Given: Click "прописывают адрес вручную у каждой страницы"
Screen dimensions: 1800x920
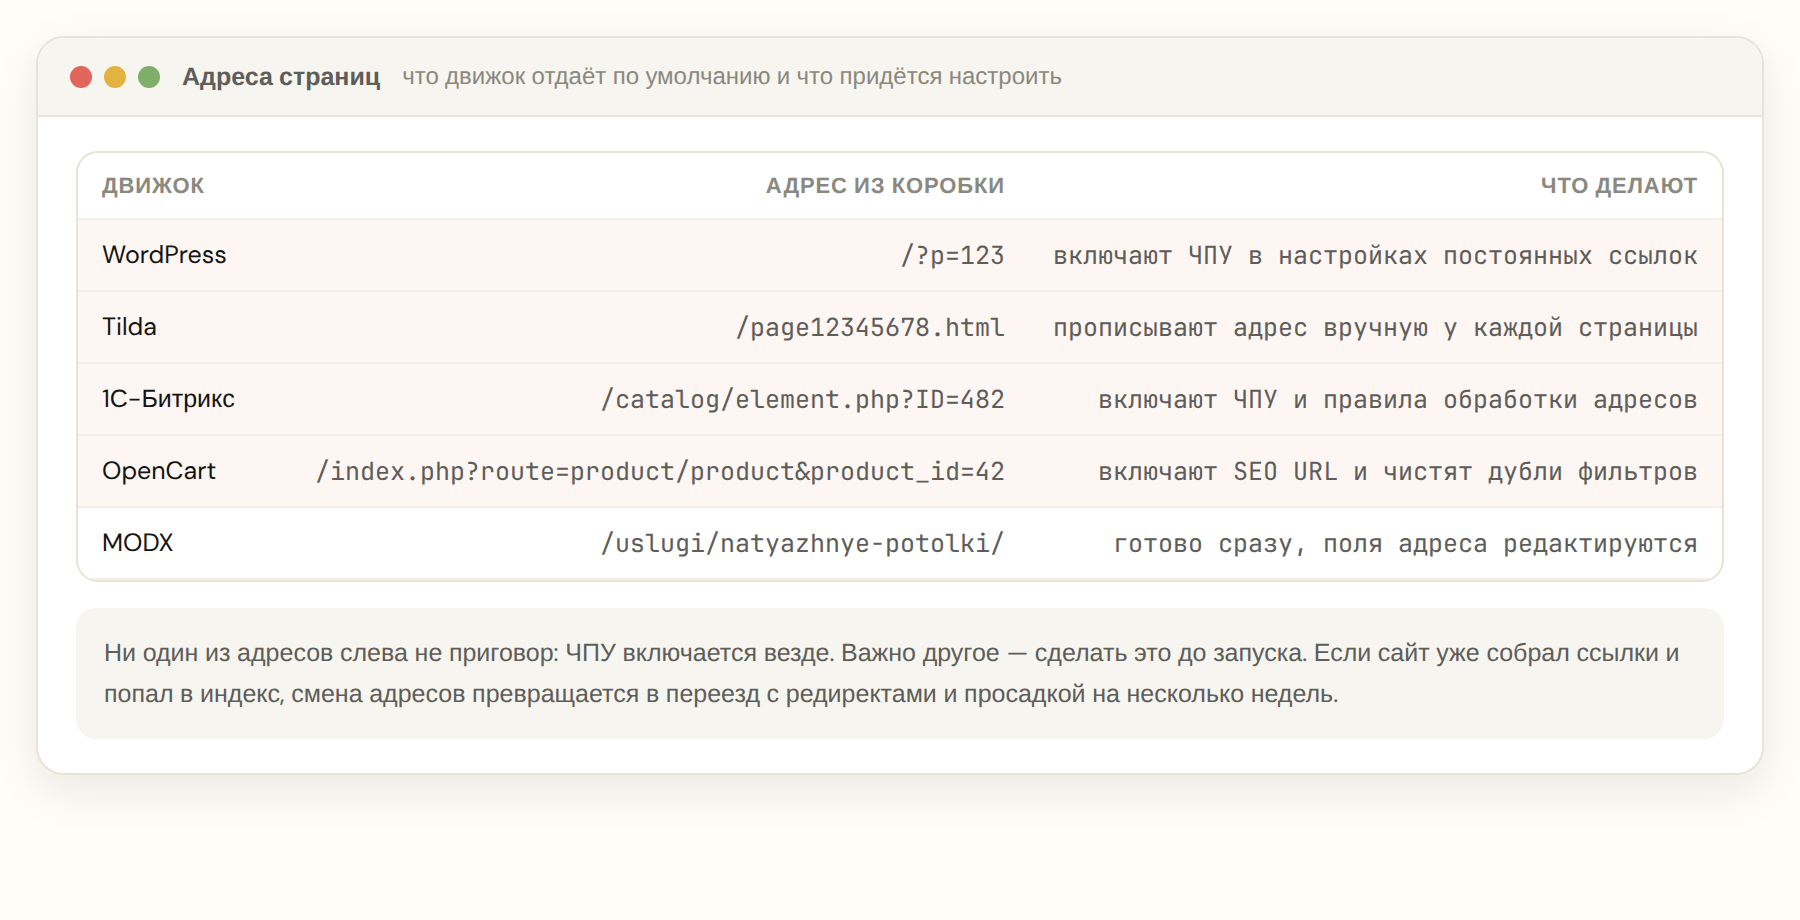Looking at the screenshot, I should (x=1375, y=327).
